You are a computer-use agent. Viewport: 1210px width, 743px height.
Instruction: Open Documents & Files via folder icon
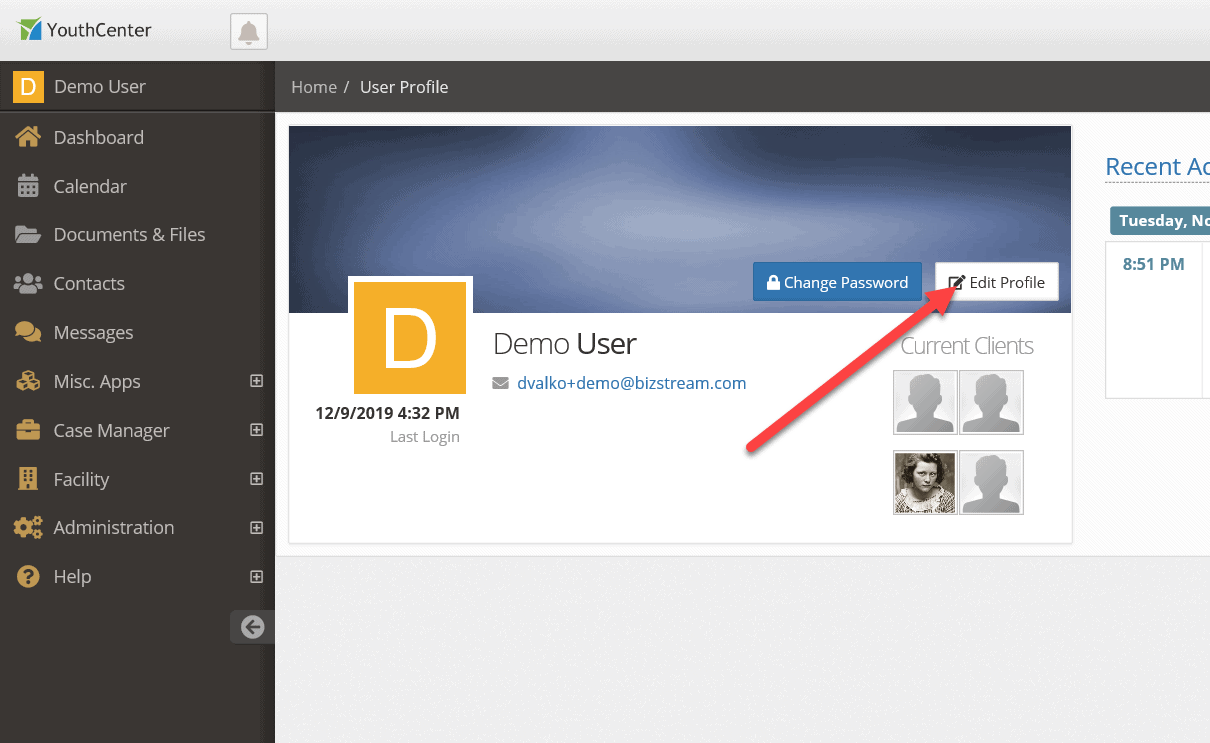(x=27, y=234)
